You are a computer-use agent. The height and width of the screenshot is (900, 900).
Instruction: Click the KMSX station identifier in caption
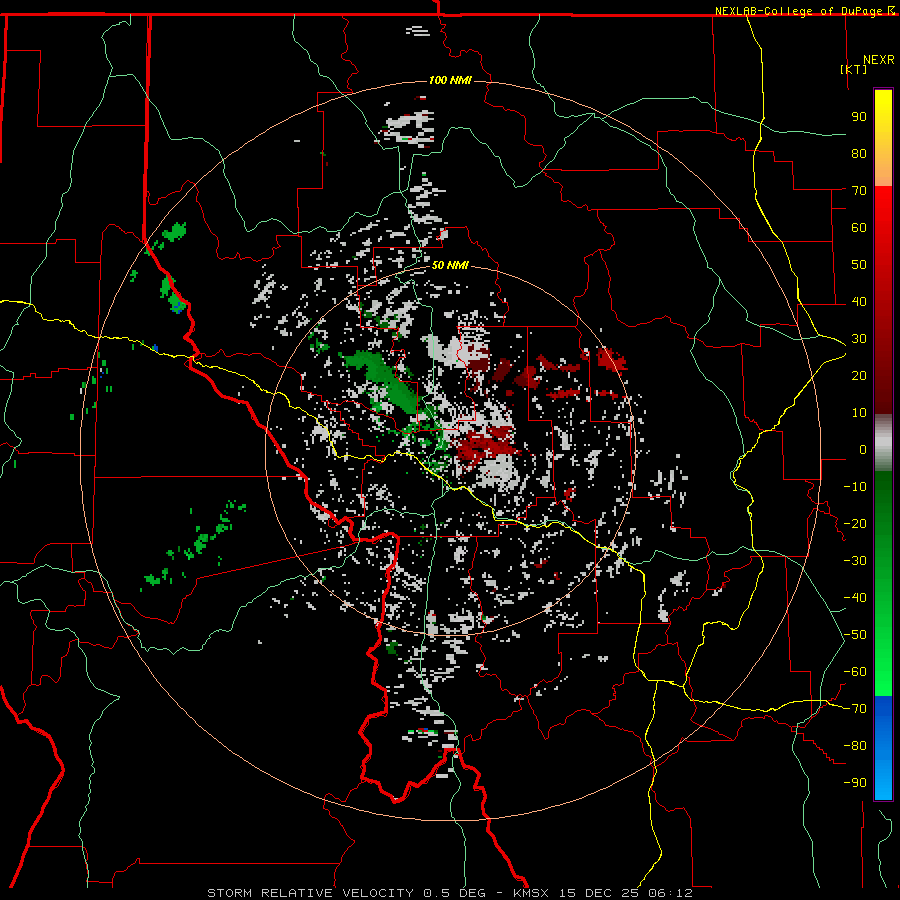532,893
